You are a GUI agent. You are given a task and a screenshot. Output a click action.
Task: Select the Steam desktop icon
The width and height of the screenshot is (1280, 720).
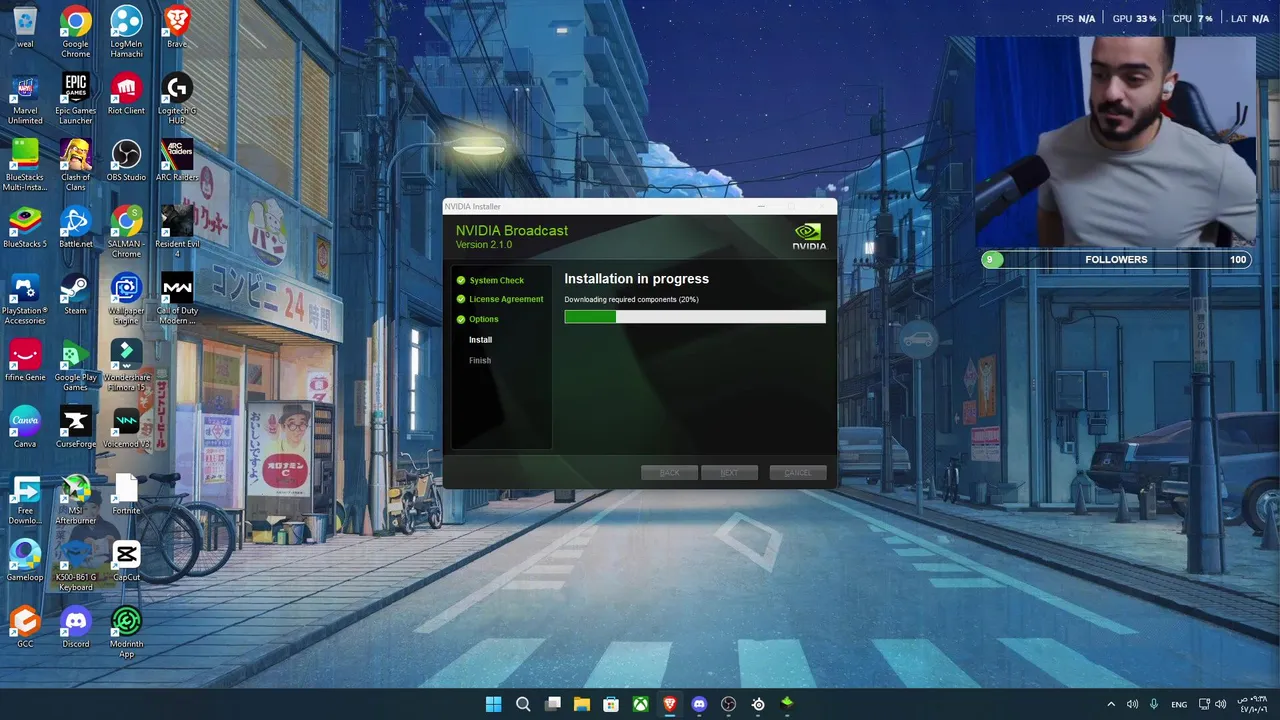pos(76,294)
